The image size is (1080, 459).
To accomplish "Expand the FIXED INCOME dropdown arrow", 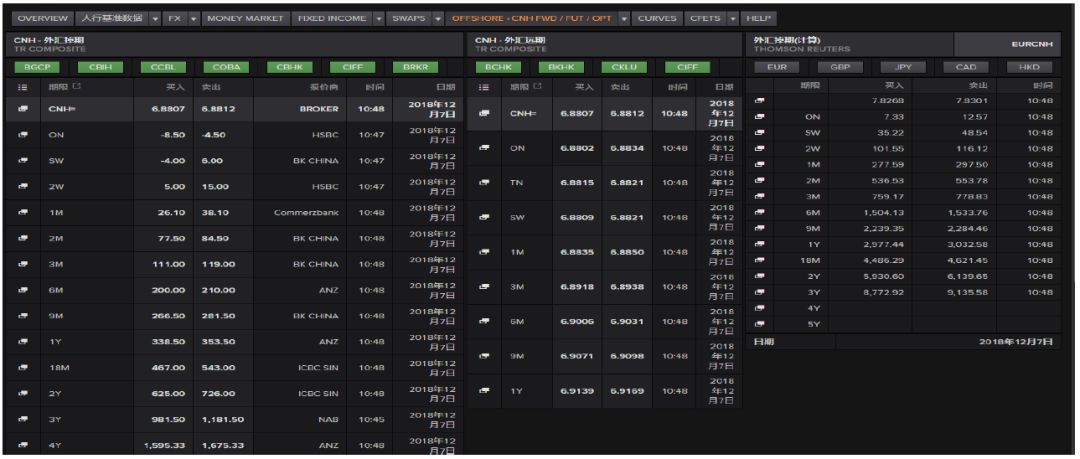I will coord(377,19).
